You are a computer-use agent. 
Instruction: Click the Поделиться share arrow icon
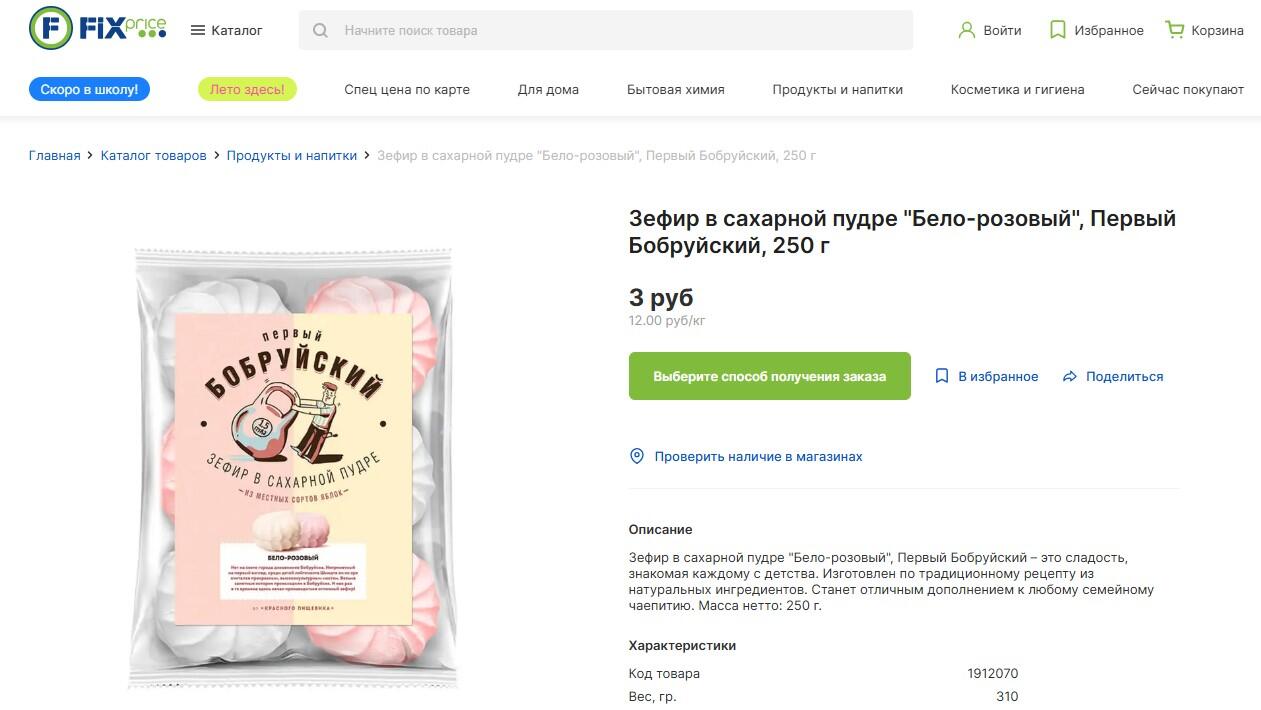(1070, 377)
